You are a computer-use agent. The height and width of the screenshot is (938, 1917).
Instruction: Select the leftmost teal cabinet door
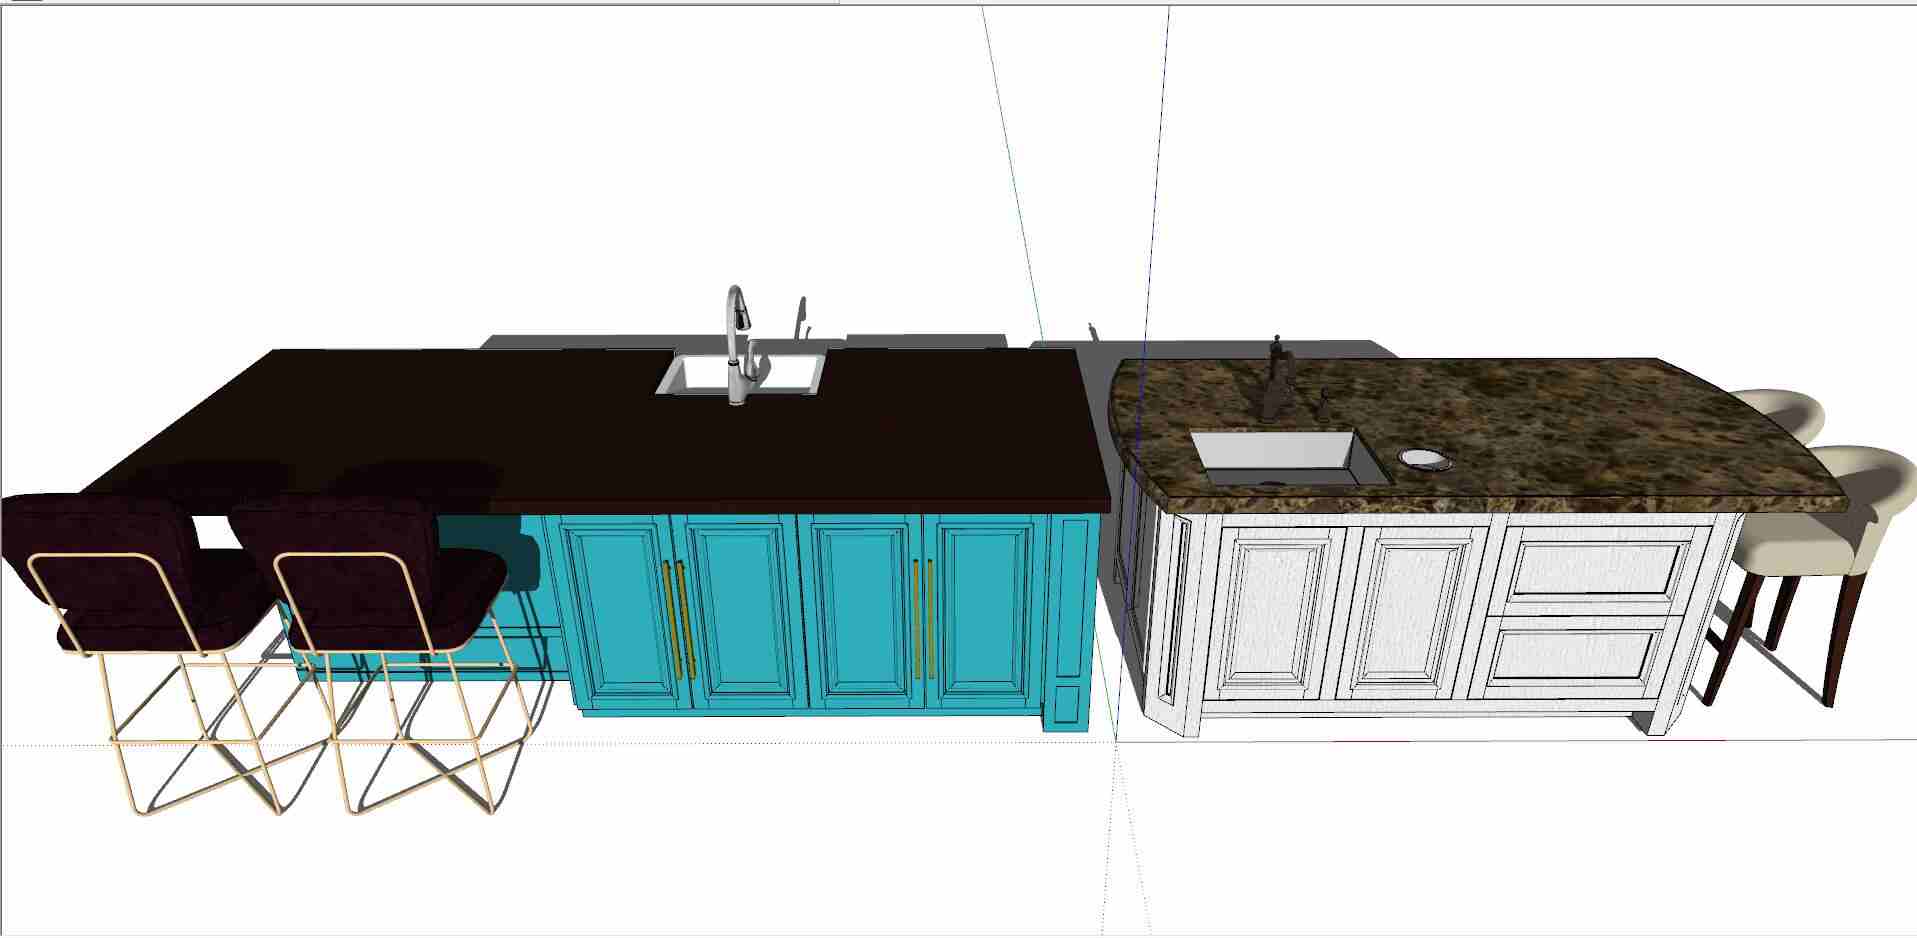click(x=621, y=613)
